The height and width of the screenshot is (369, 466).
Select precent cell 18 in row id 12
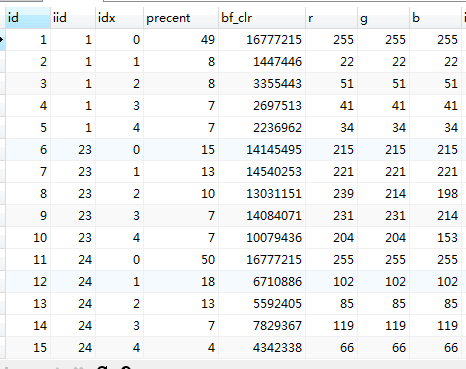coord(181,282)
